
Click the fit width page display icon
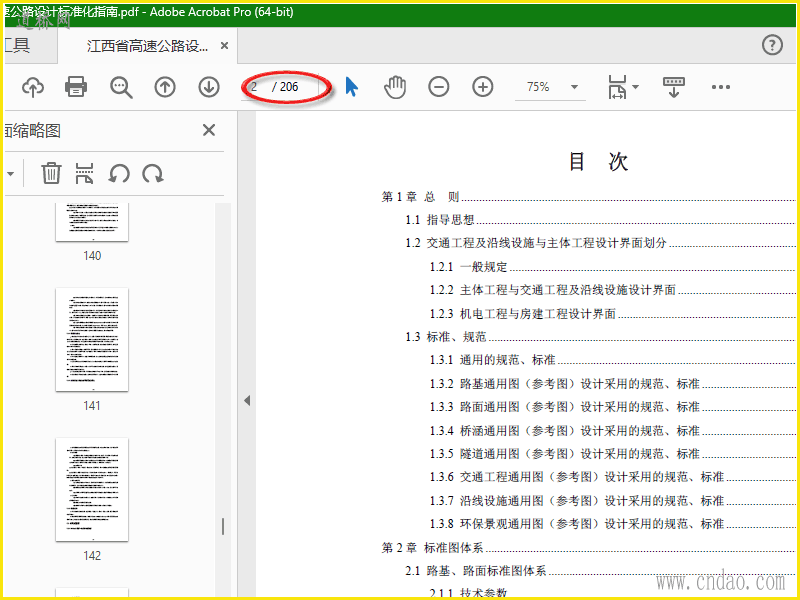(x=617, y=87)
